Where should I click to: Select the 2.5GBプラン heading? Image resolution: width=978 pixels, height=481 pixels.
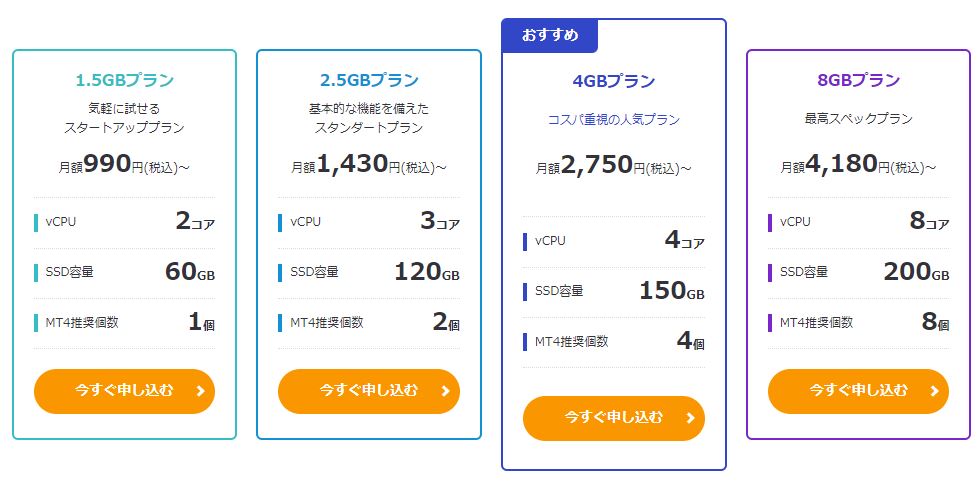[x=369, y=81]
